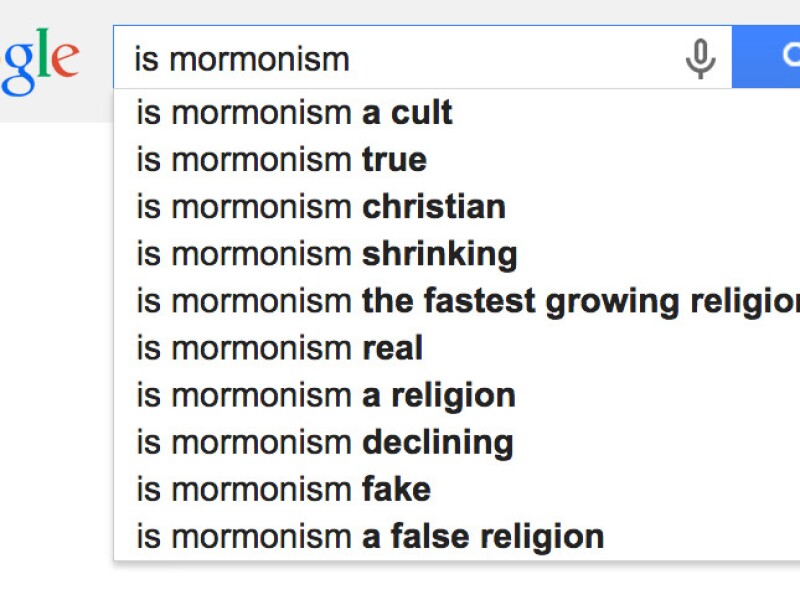Select 'is mormonism a false religion' suggestion

click(369, 536)
